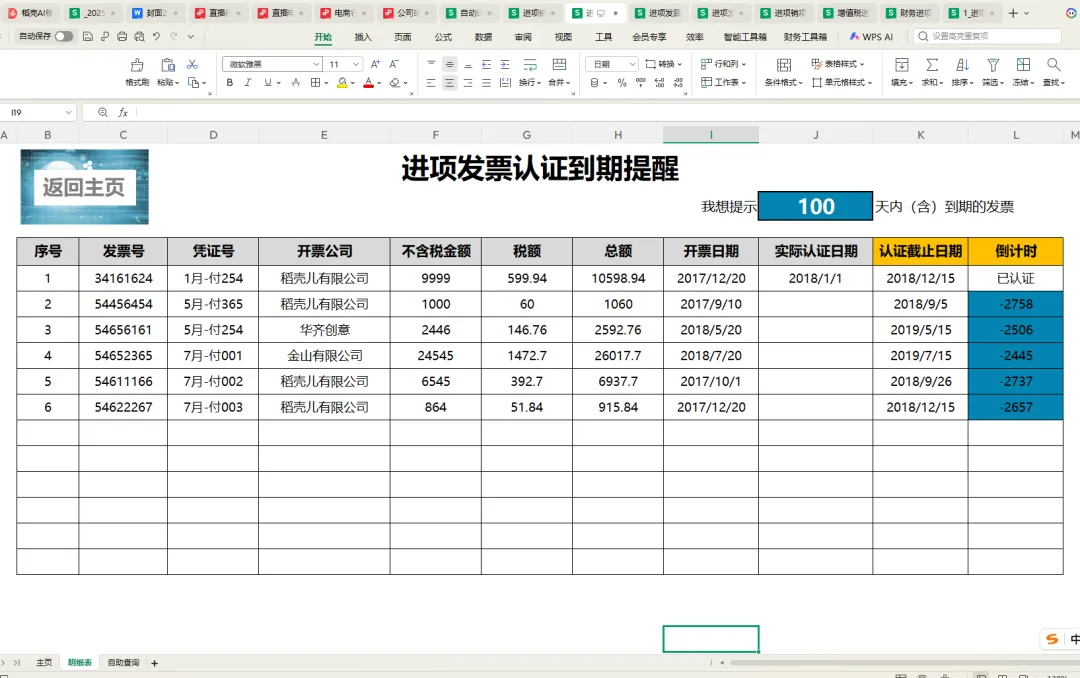Select align-top icon
The image size is (1080, 678).
[431, 64]
